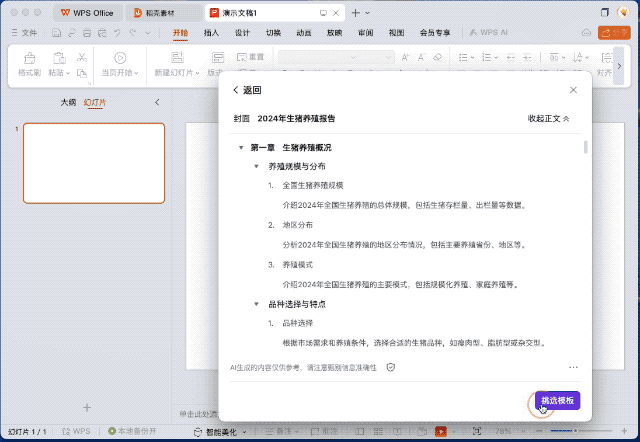Click the shield icon beside AI disclaimer

391,367
